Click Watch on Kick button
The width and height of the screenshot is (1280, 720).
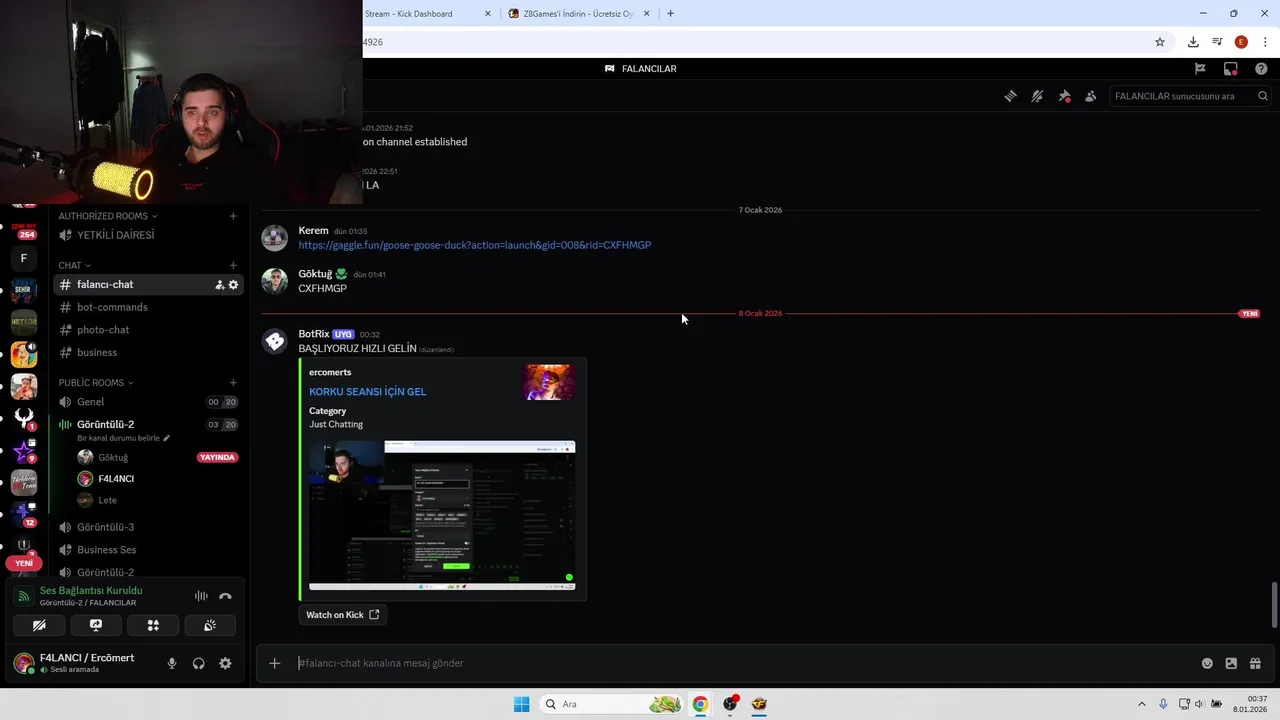point(342,615)
